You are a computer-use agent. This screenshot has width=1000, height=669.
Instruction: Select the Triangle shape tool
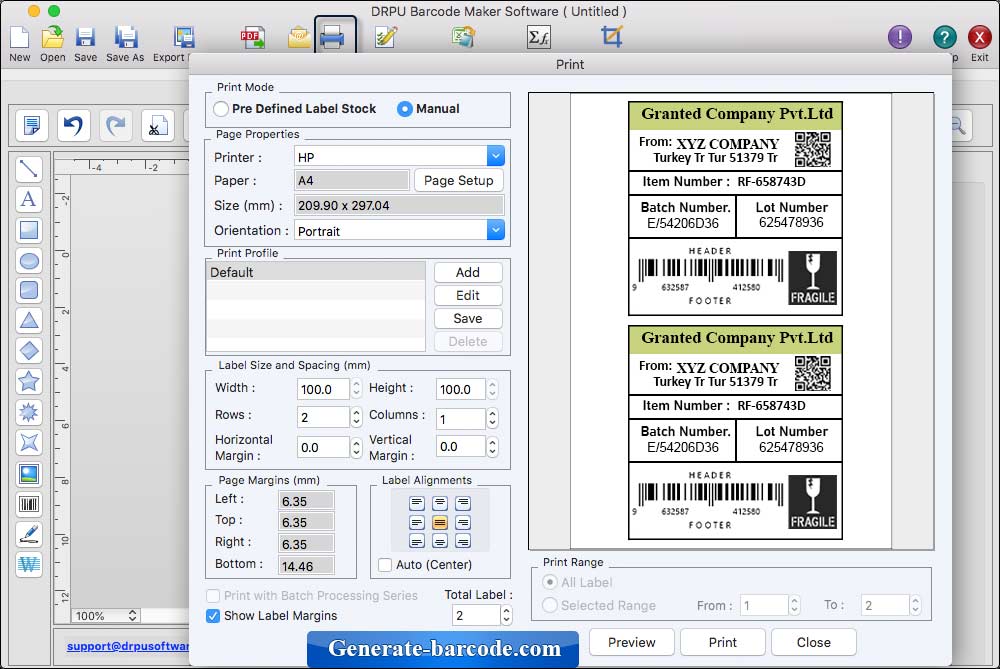point(29,320)
